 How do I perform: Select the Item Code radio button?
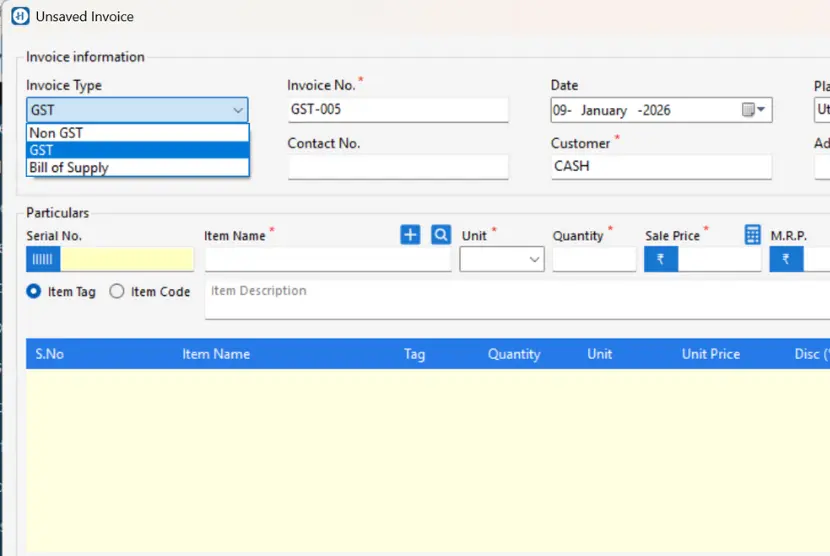coord(117,292)
